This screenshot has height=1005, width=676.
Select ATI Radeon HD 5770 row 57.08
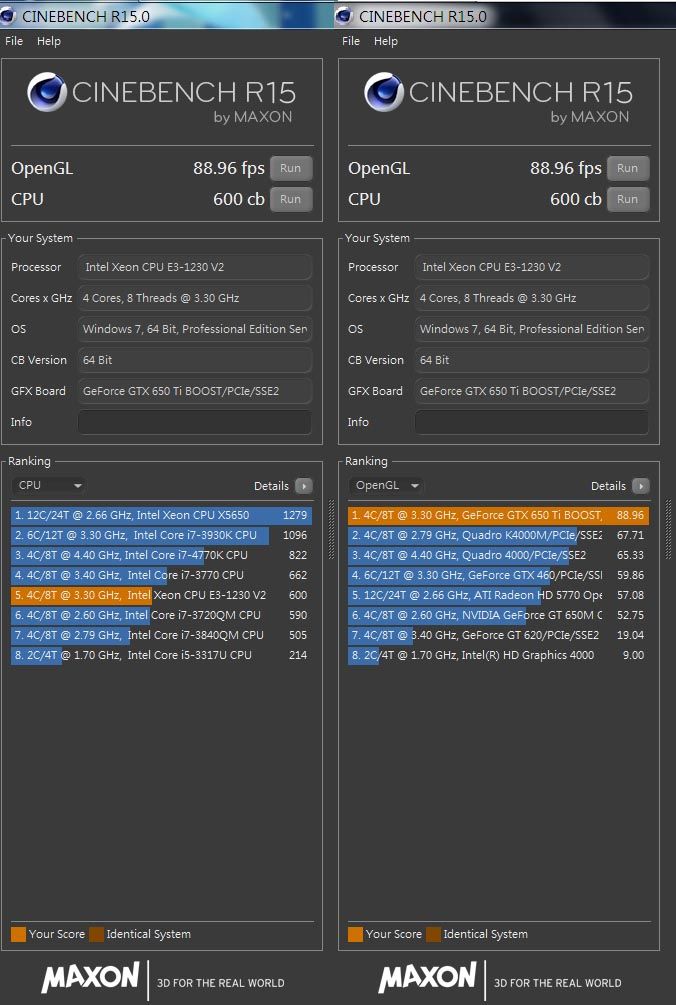pyautogui.click(x=499, y=595)
